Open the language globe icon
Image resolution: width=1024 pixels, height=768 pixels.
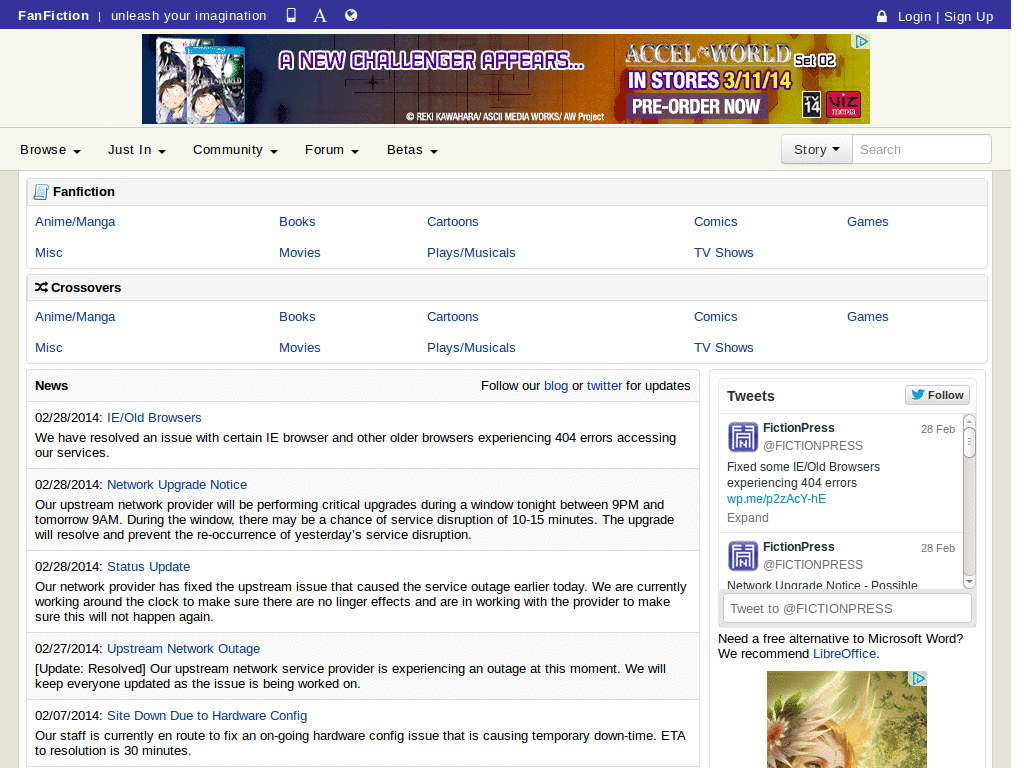click(x=351, y=15)
